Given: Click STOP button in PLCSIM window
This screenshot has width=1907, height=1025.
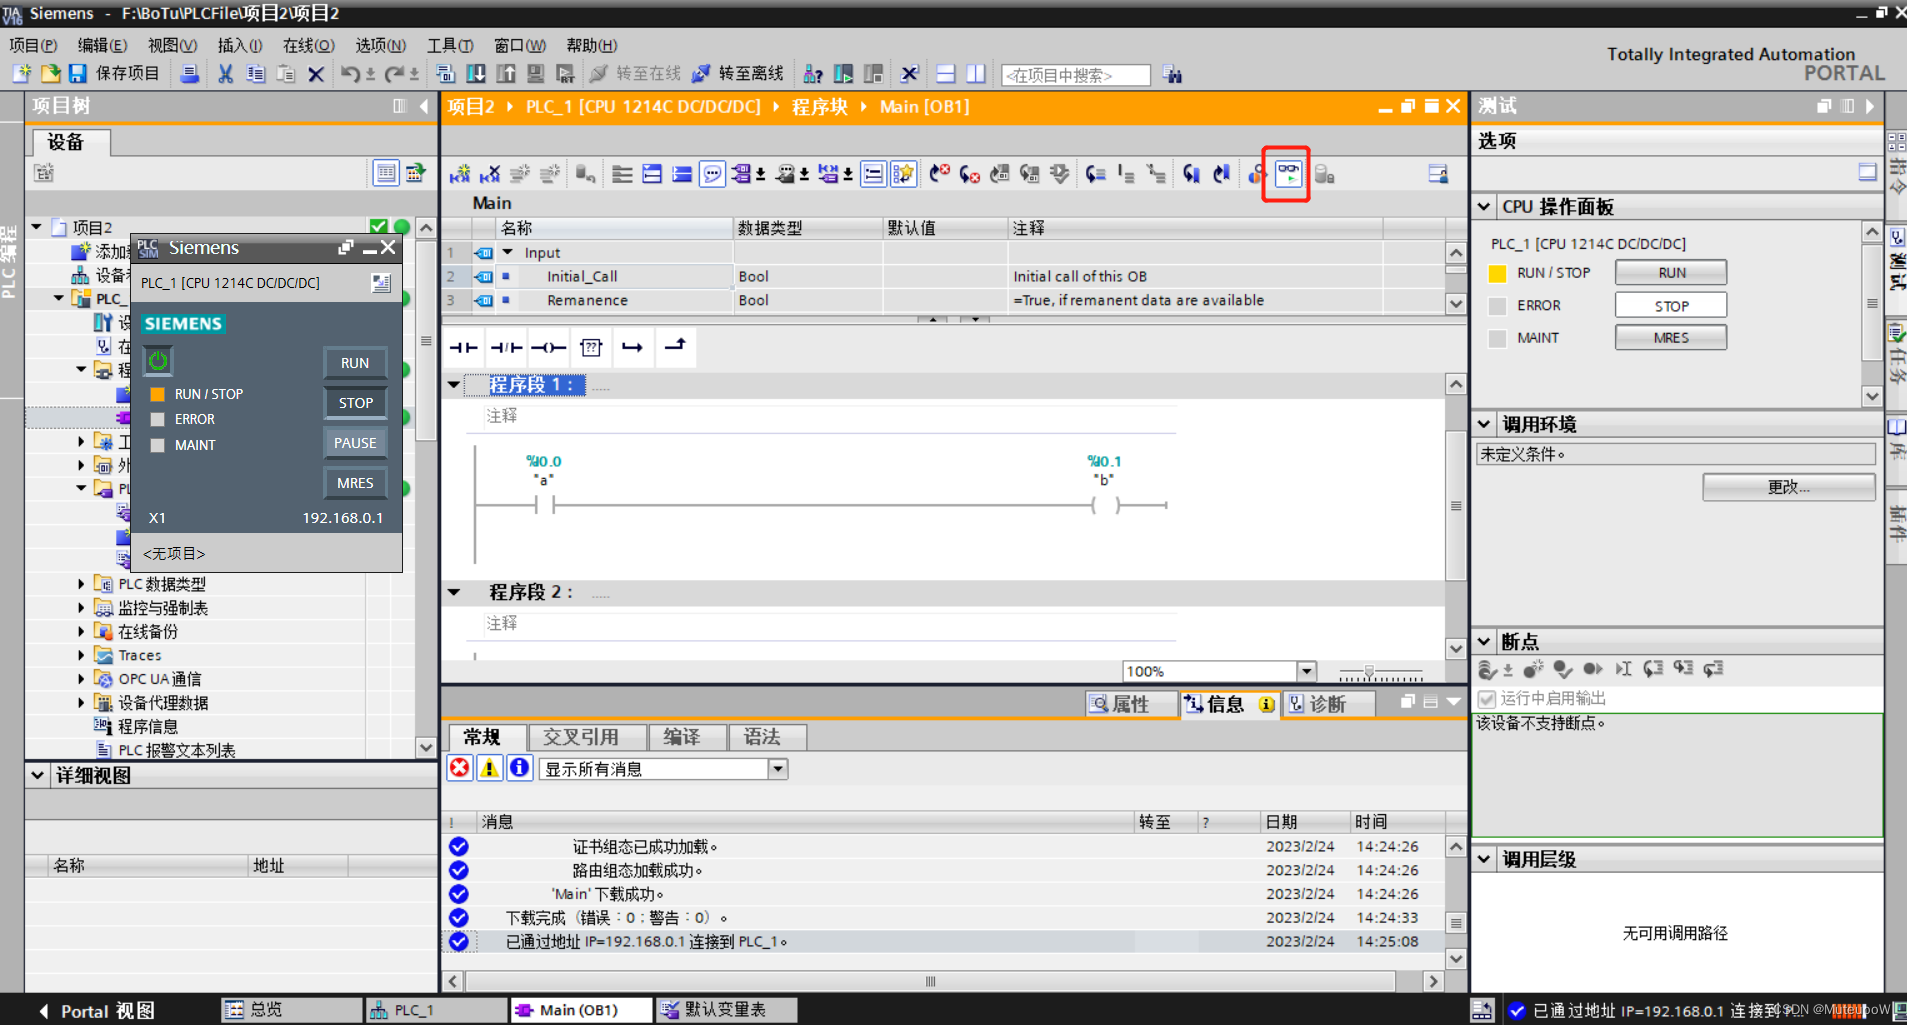Looking at the screenshot, I should [x=355, y=403].
